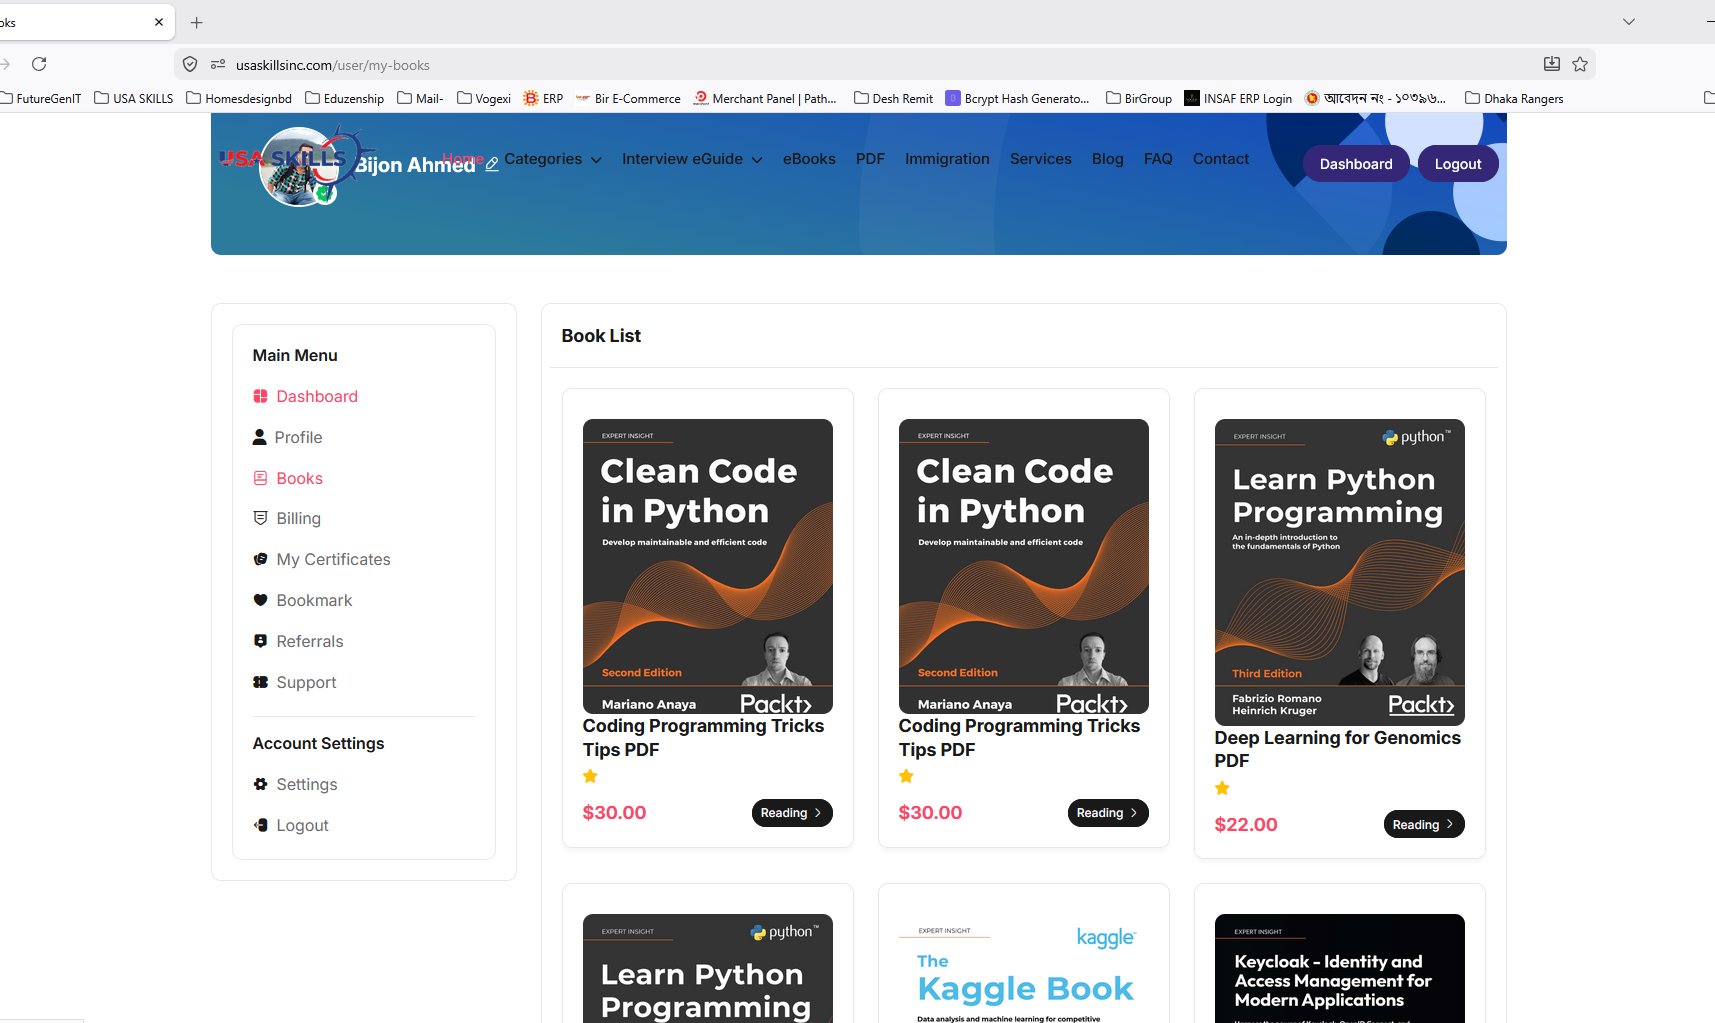Open the FutureGenIT bookmarks folder
1715x1023 pixels.
pos(42,98)
